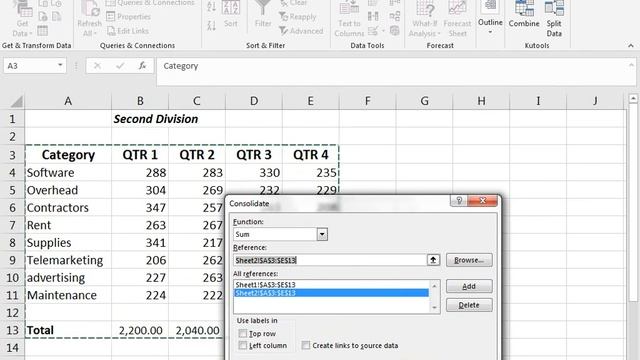Click Reapply filter
The height and width of the screenshot is (360, 640).
(298, 17)
